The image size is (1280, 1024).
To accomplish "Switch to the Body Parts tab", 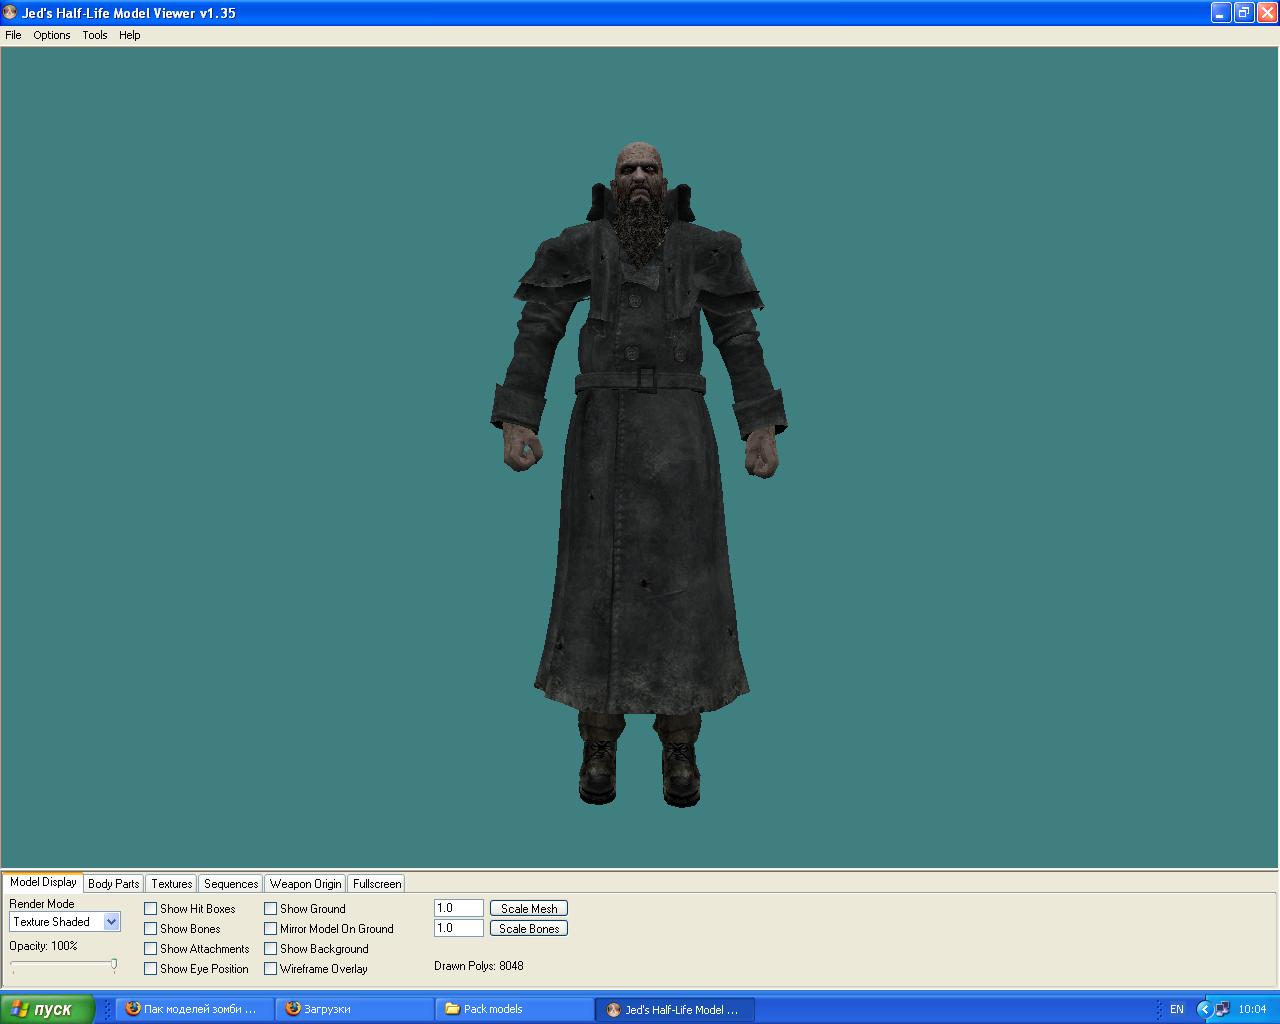I will [x=114, y=884].
